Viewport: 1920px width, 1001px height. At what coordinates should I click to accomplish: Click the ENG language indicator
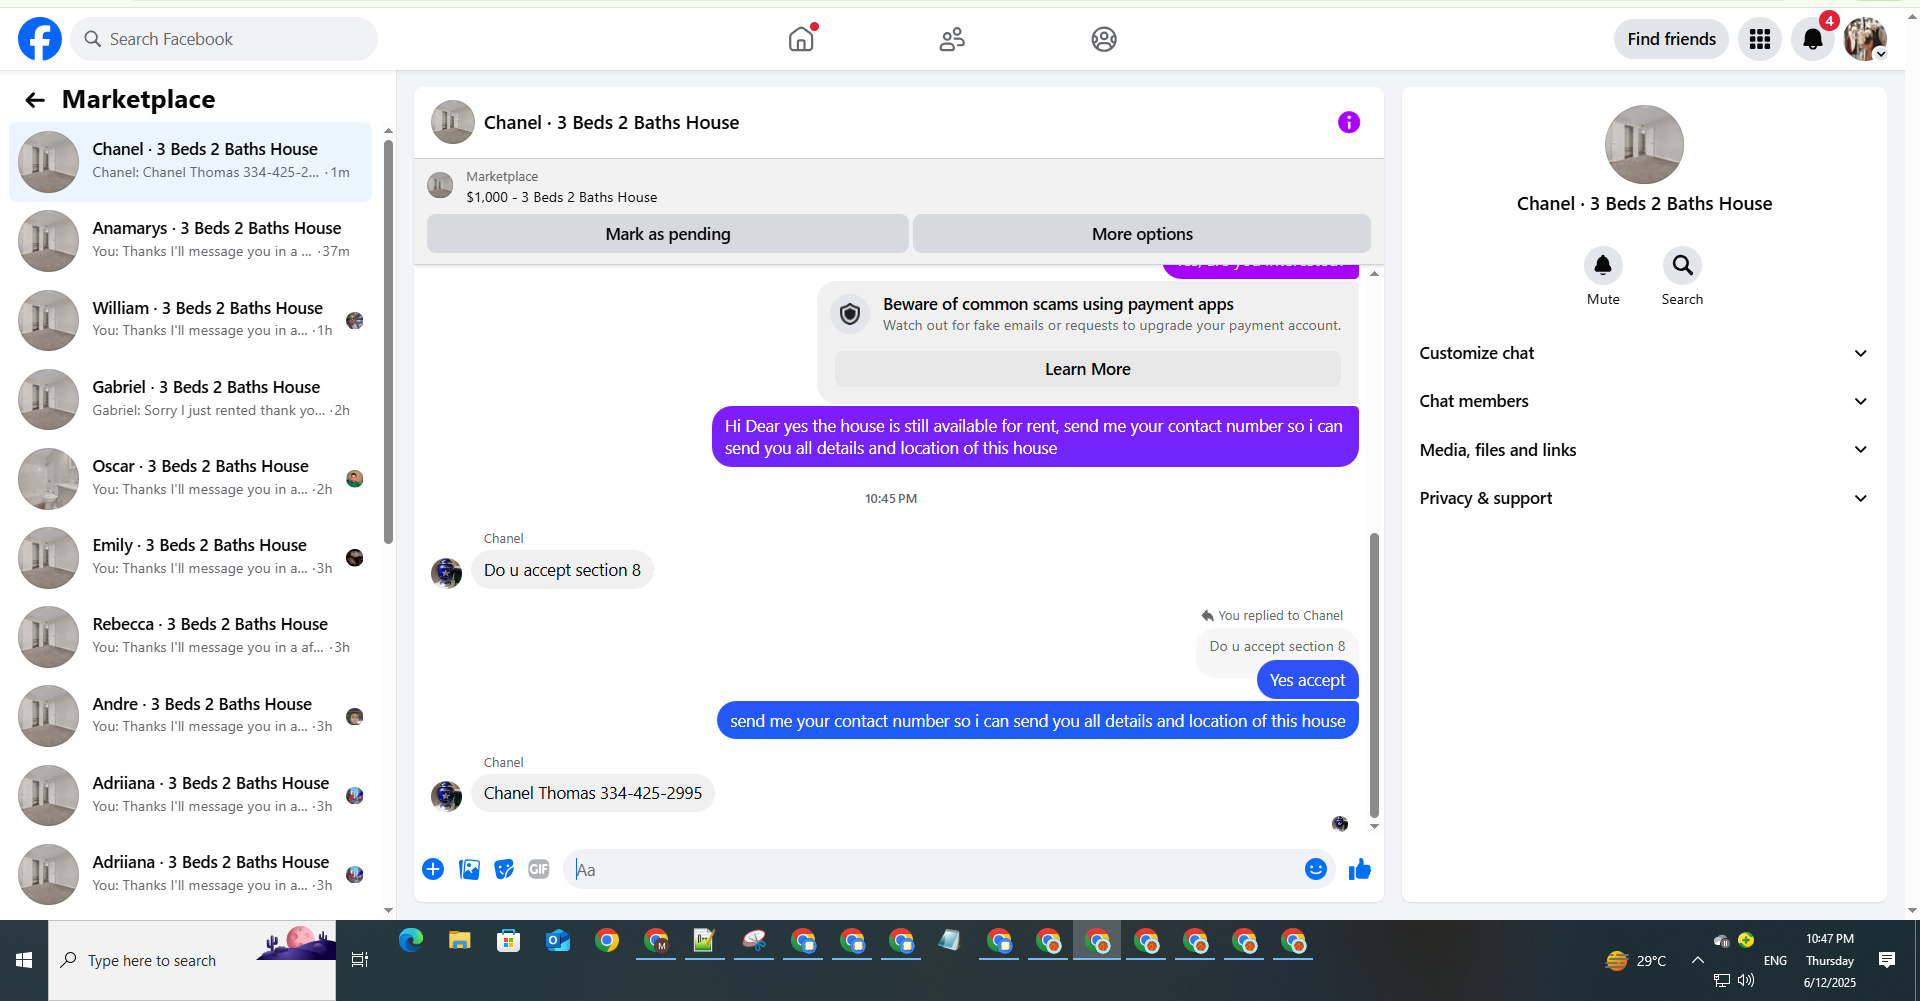click(x=1775, y=960)
